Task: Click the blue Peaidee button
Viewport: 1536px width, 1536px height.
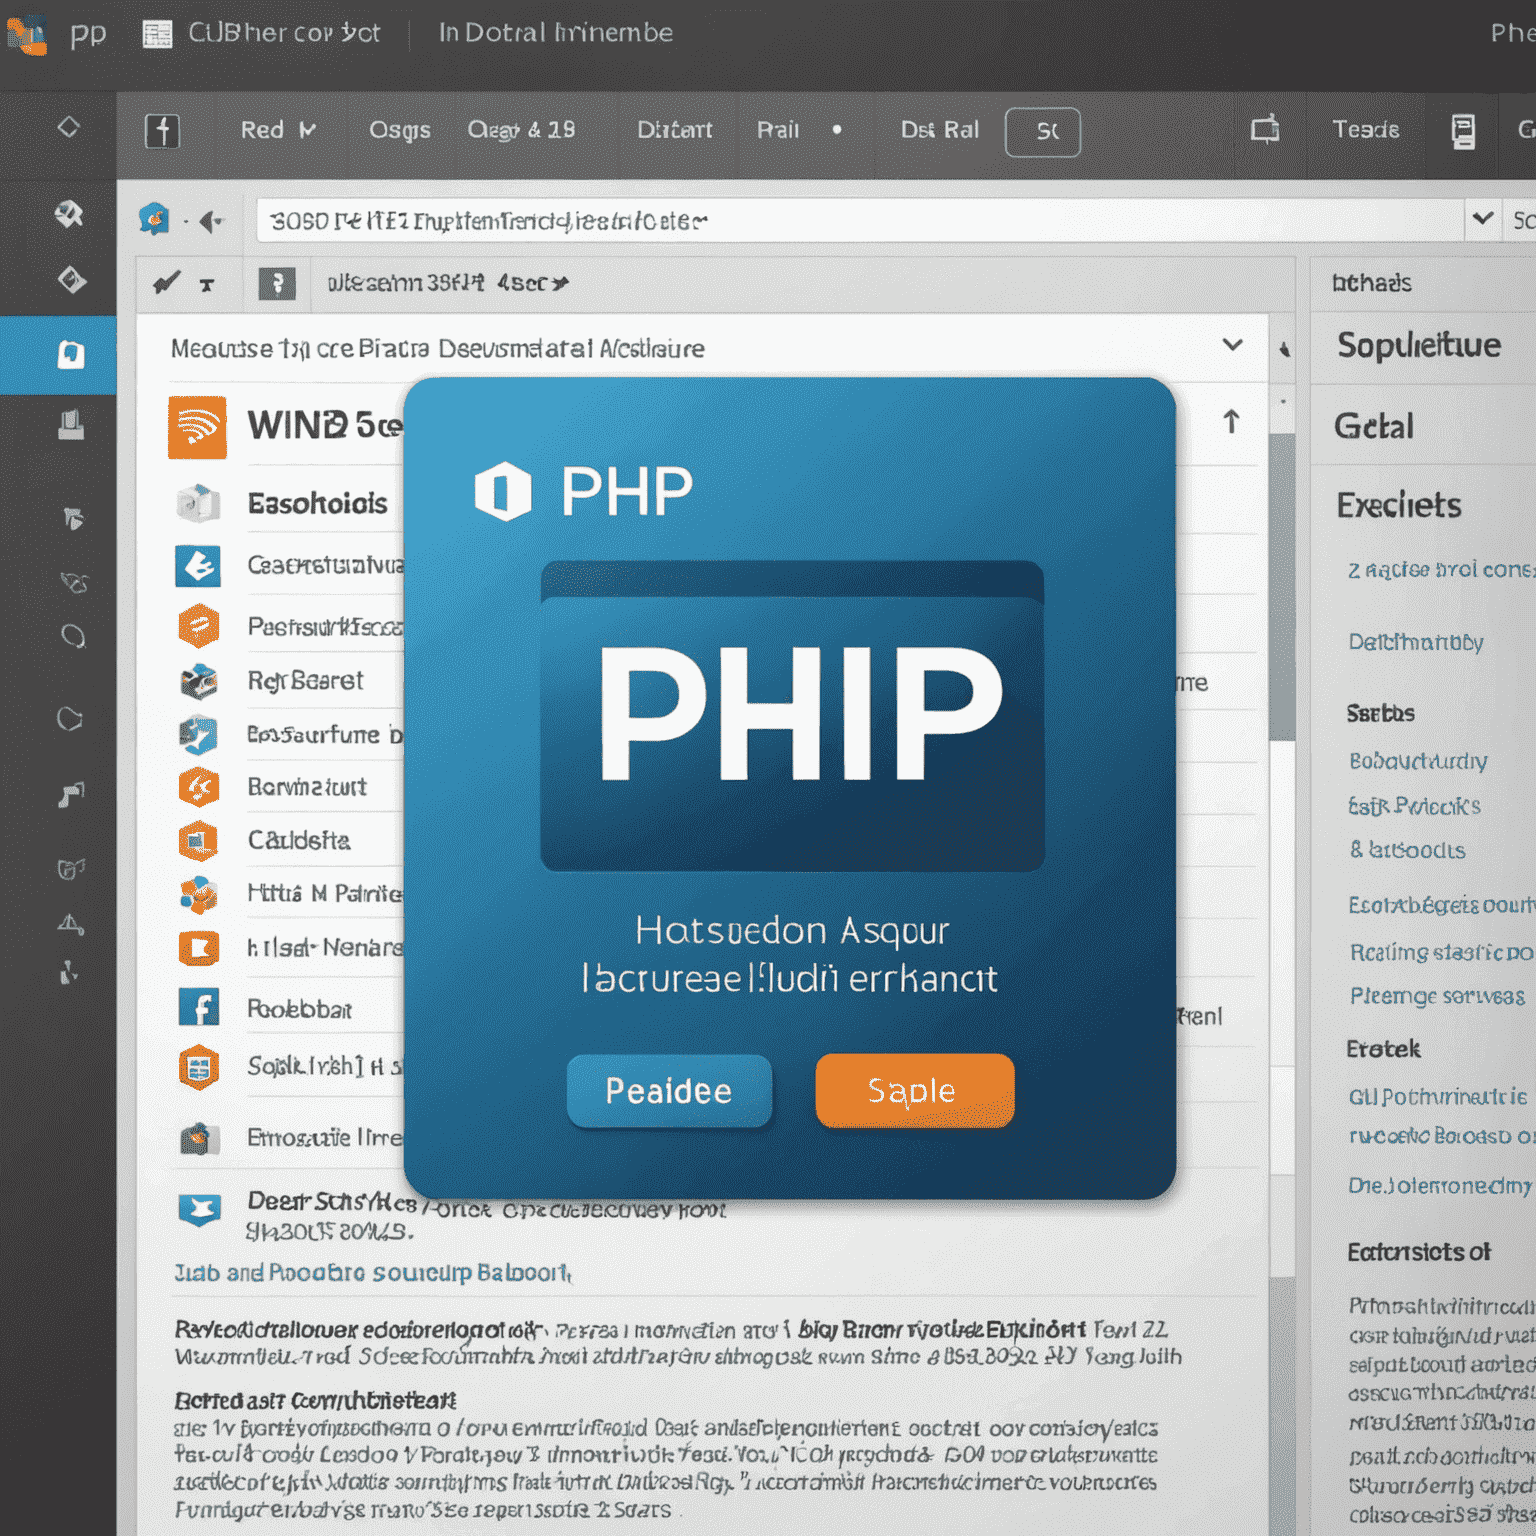Action: [669, 1091]
